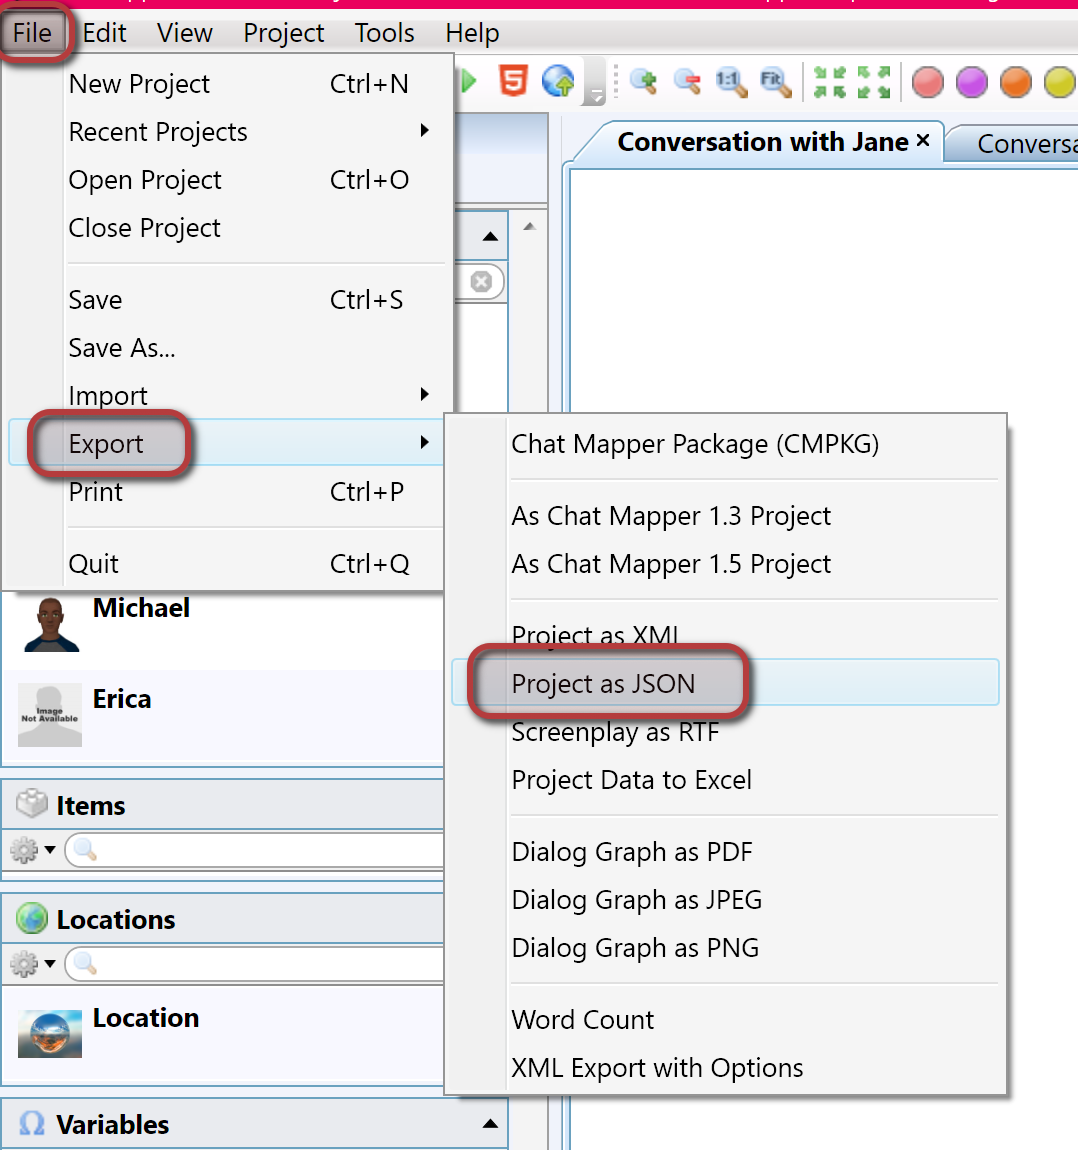Pick the purple color circle
The image size is (1078, 1150).
coord(972,82)
